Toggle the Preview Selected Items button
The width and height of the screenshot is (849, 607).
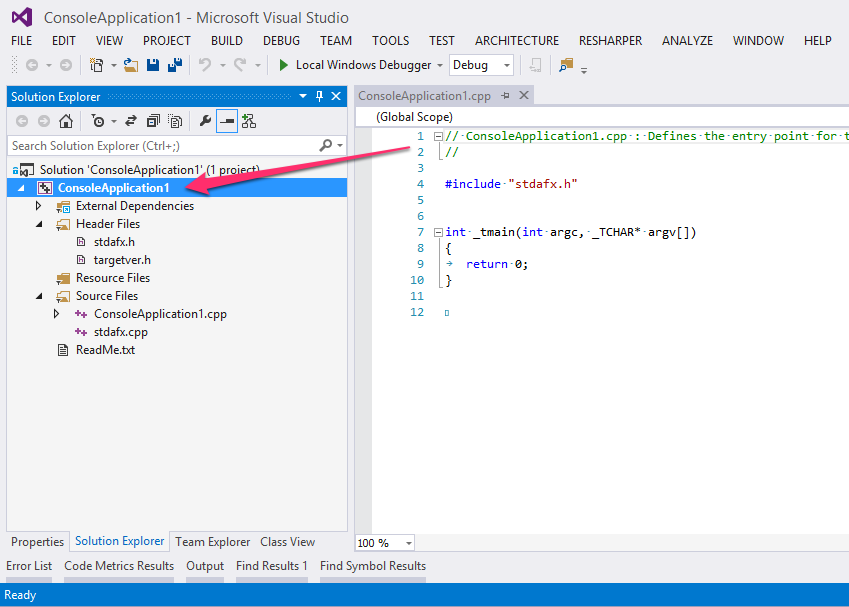(227, 121)
